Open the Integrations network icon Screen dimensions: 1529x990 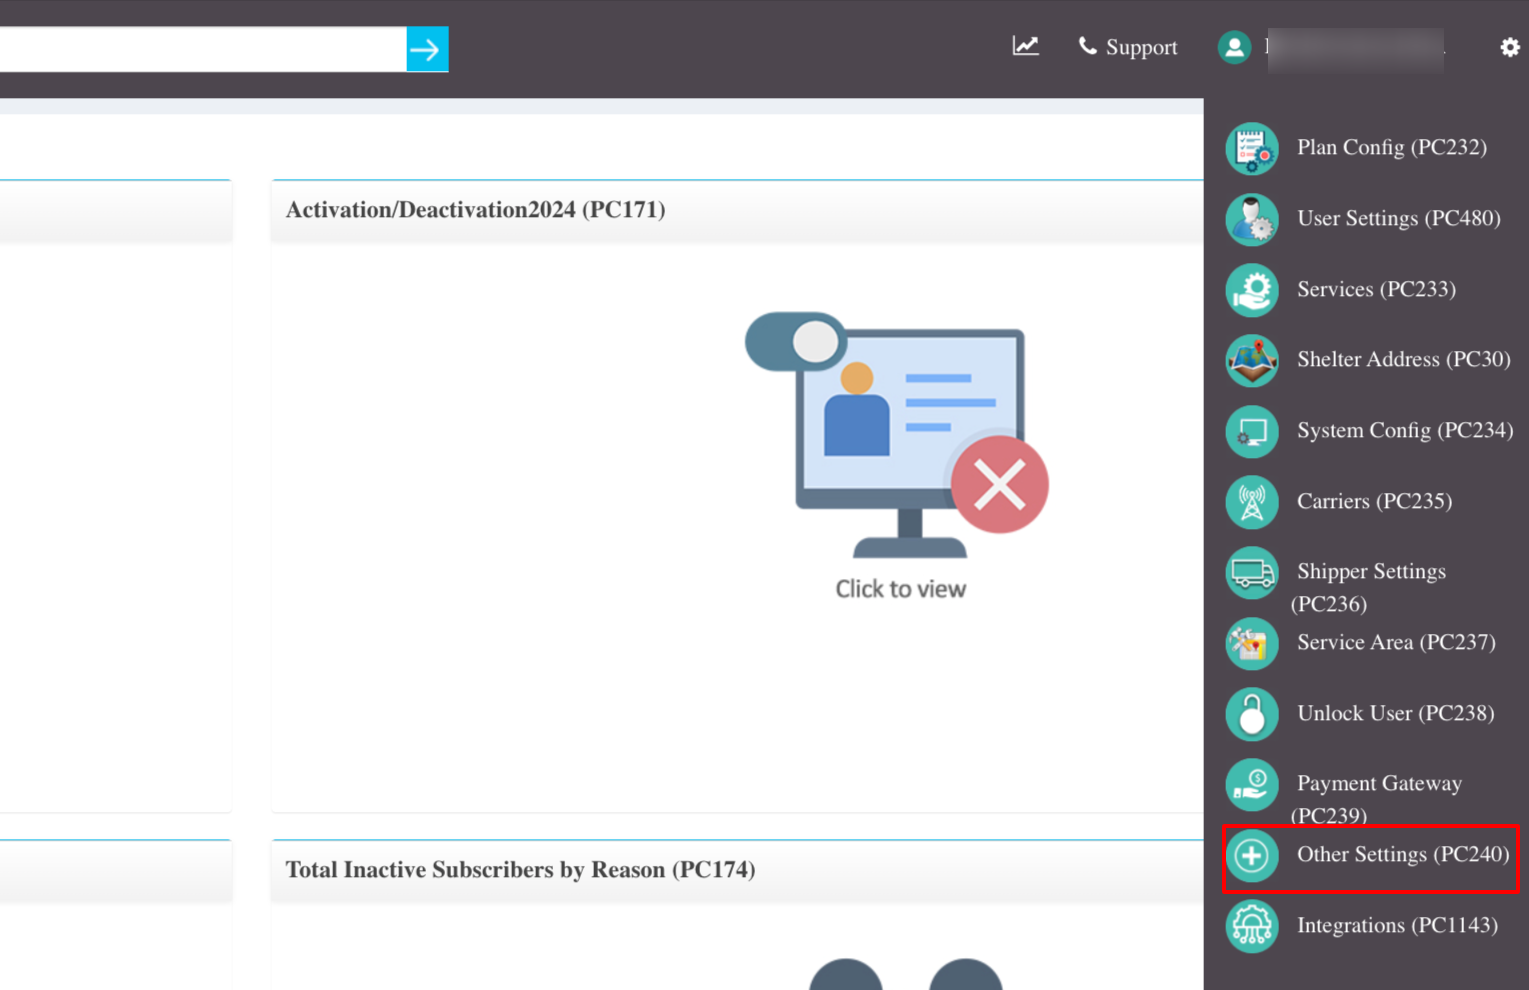point(1252,926)
